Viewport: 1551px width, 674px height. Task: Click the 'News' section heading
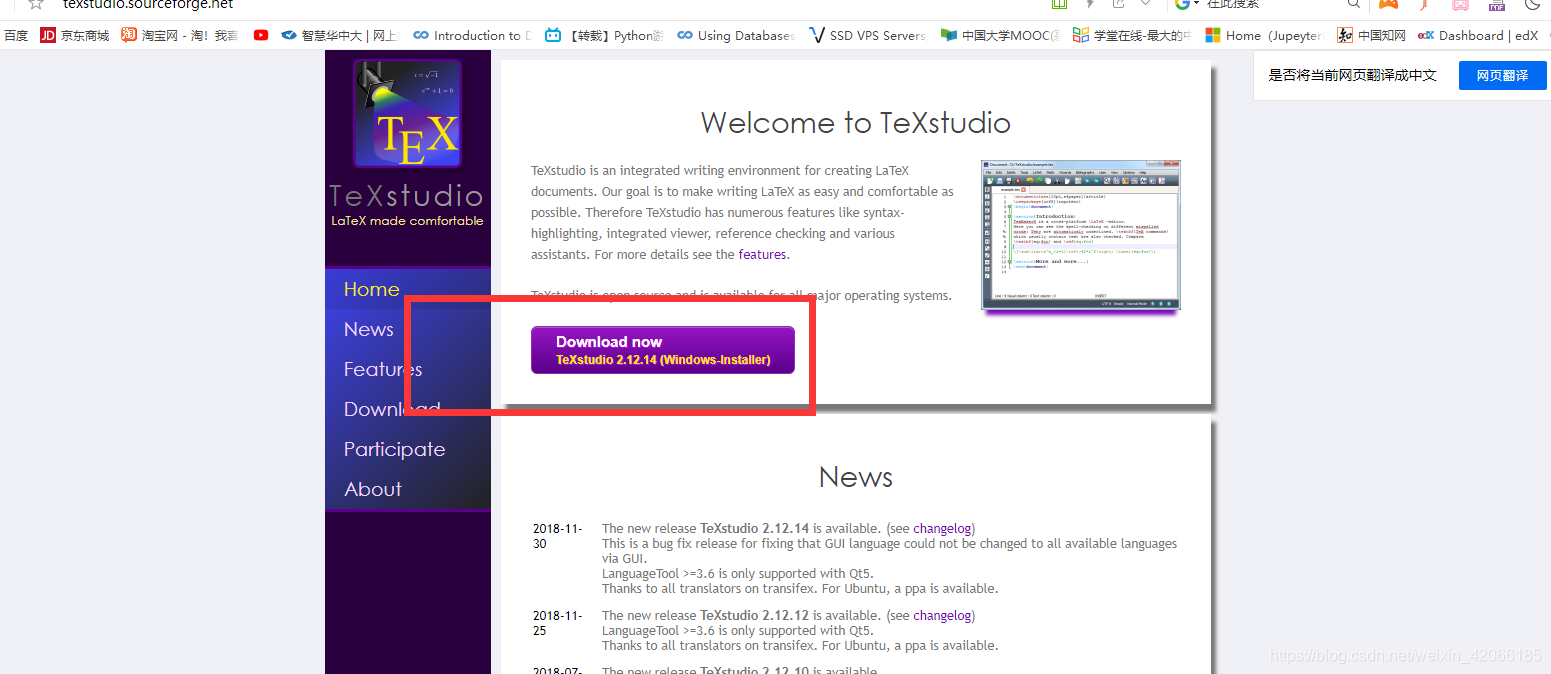coord(856,477)
